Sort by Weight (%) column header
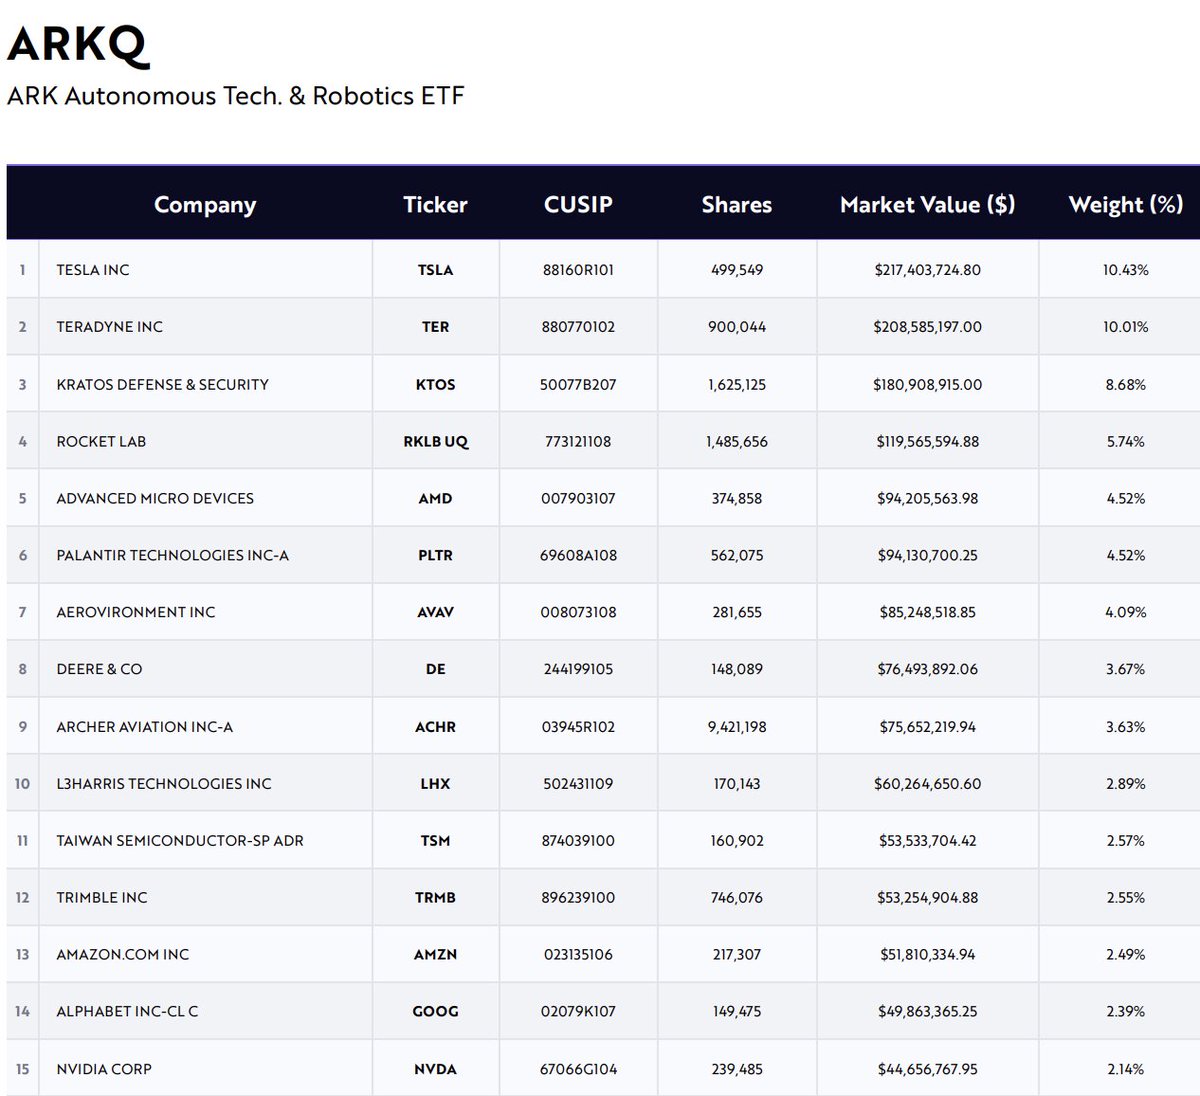 tap(1125, 205)
